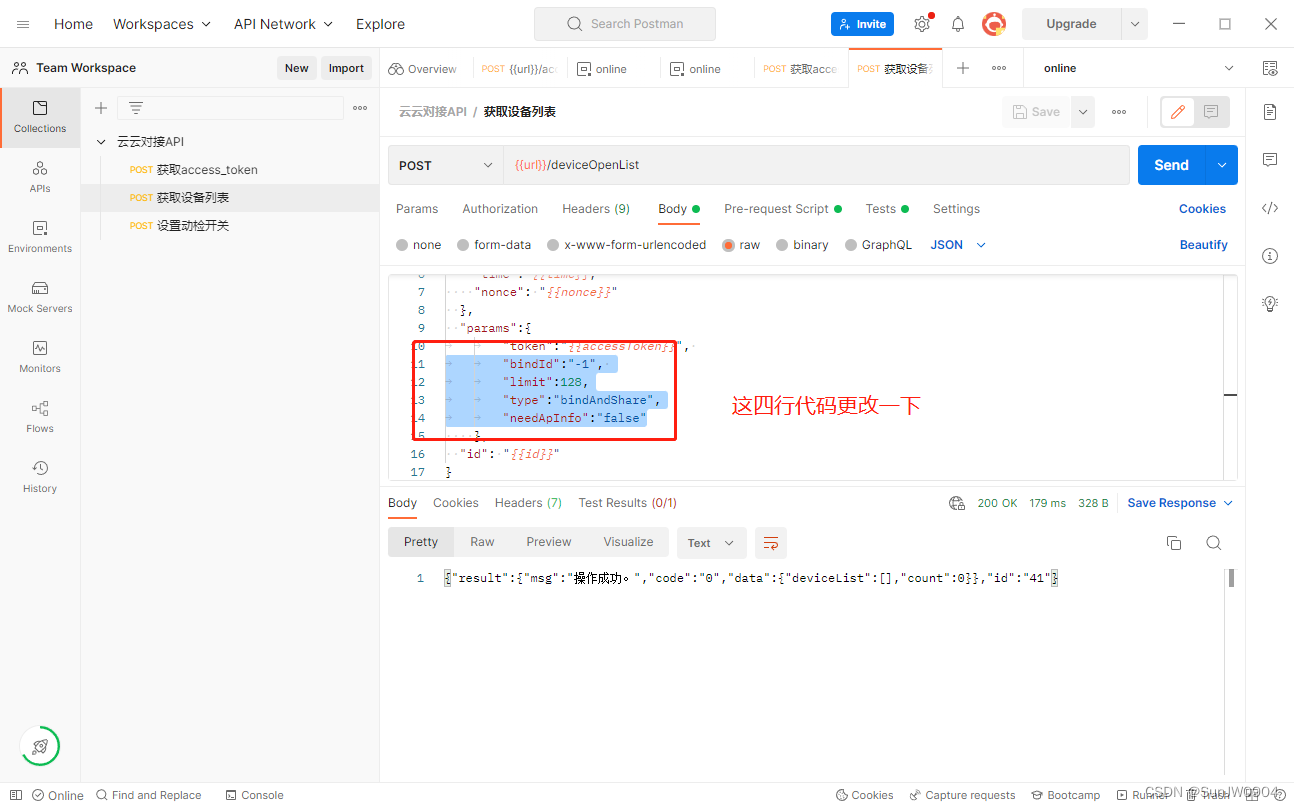Image resolution: width=1294 pixels, height=807 pixels.
Task: Open the environment quick look icon
Action: pyautogui.click(x=1270, y=68)
